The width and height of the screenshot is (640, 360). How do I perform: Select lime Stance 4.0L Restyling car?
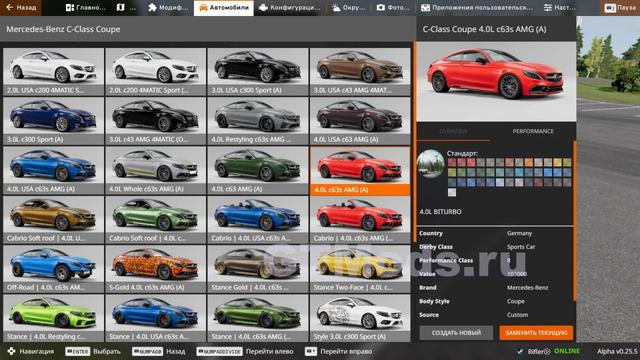(x=53, y=318)
